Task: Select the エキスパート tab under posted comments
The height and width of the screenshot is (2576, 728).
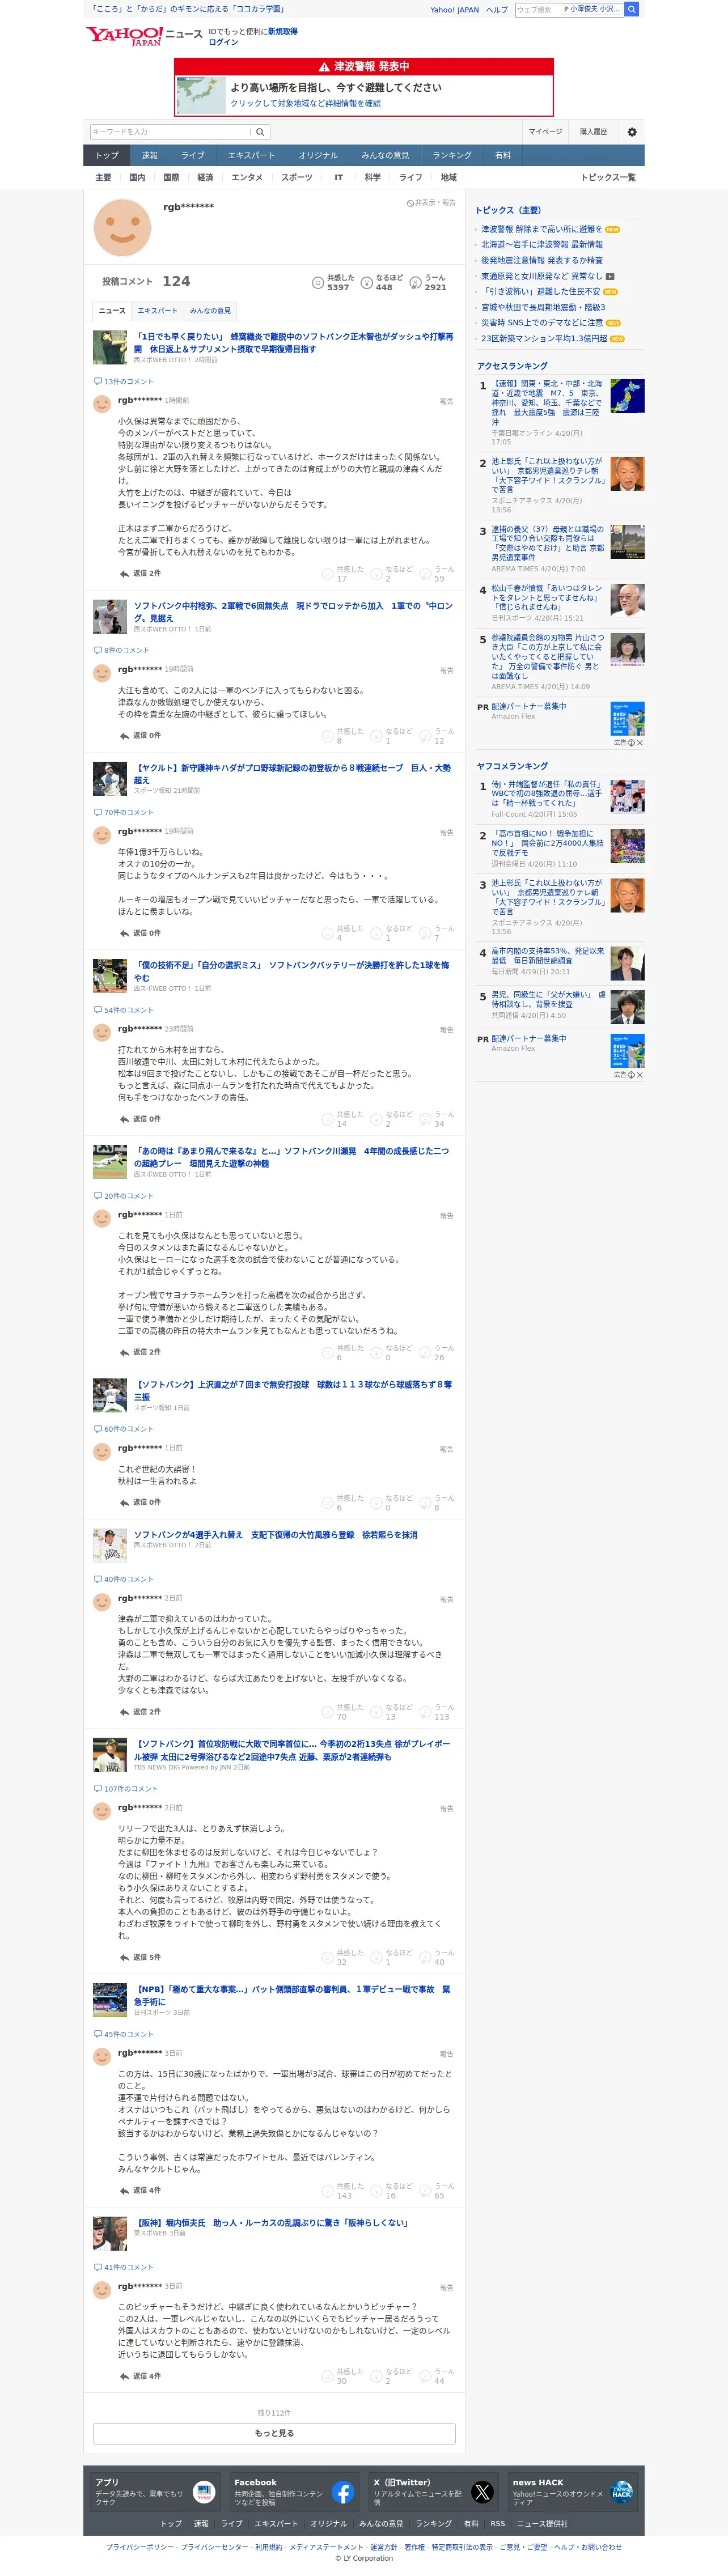Action: coord(157,311)
